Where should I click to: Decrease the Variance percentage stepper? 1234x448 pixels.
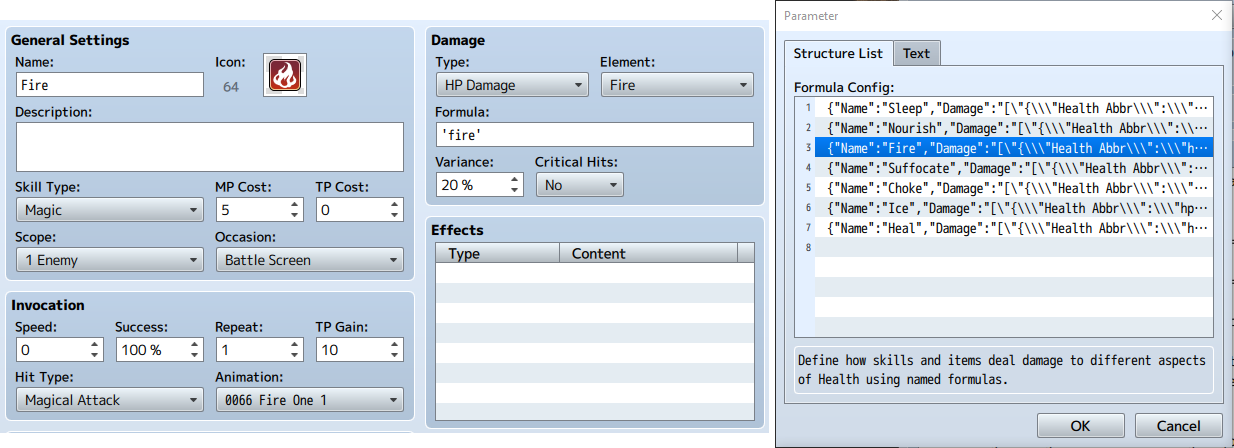coord(515,191)
